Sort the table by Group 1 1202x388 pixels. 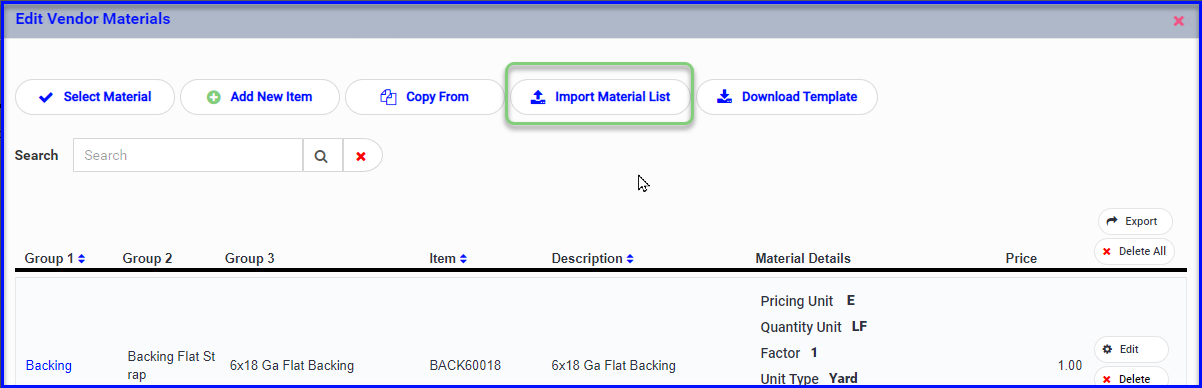(55, 258)
